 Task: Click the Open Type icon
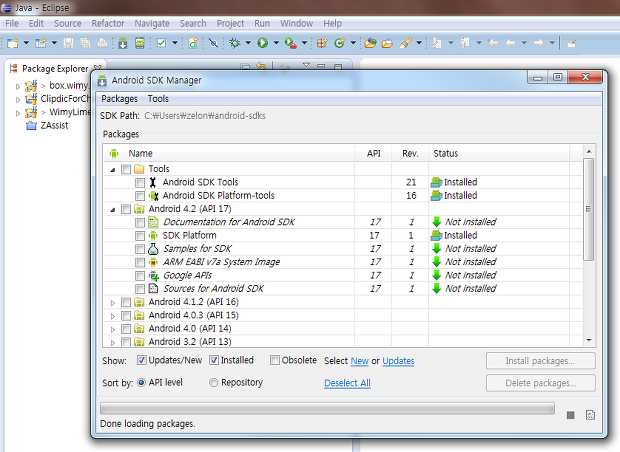pos(370,43)
